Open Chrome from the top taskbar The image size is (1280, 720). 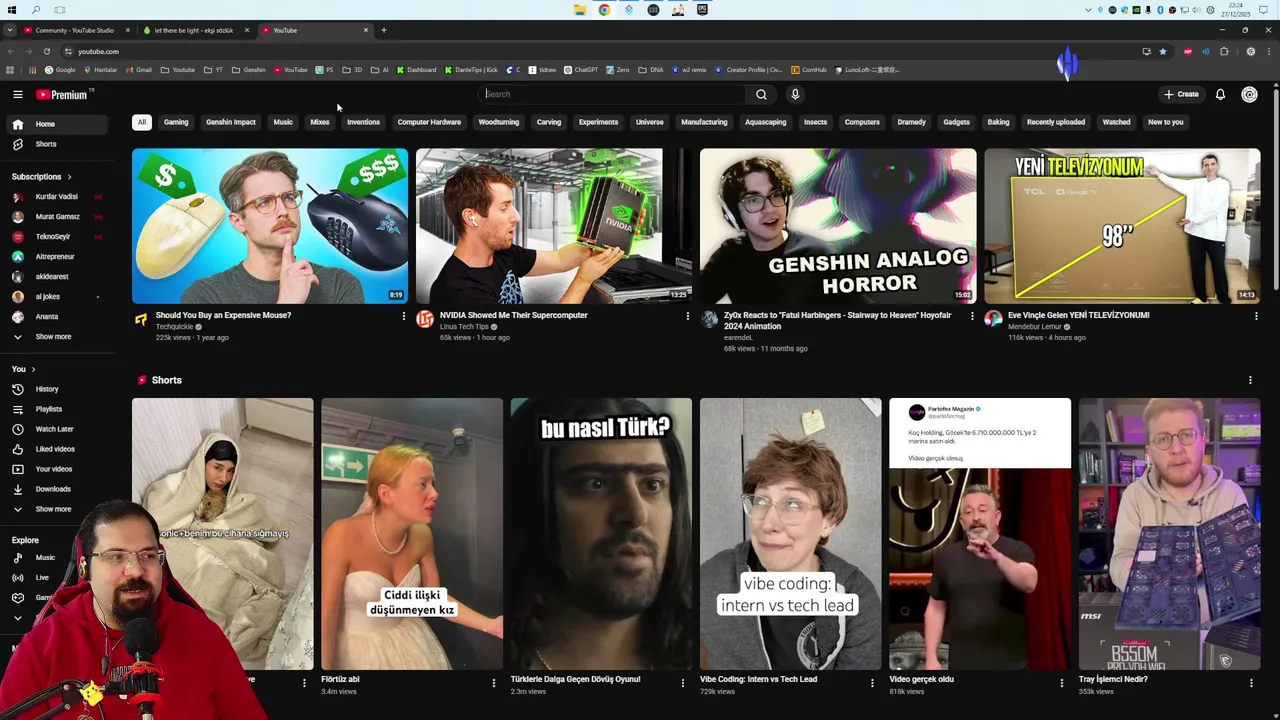(x=604, y=10)
